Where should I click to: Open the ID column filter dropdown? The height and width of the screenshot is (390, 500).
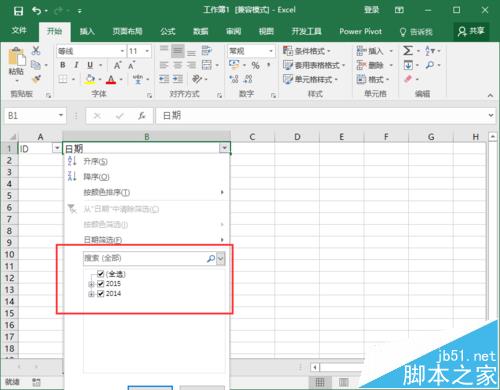pos(57,148)
